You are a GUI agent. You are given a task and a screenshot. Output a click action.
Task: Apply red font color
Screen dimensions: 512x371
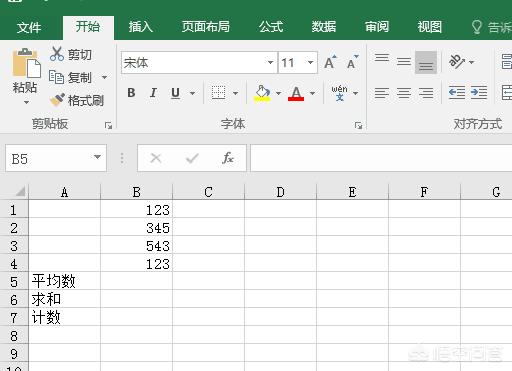pyautogui.click(x=296, y=93)
